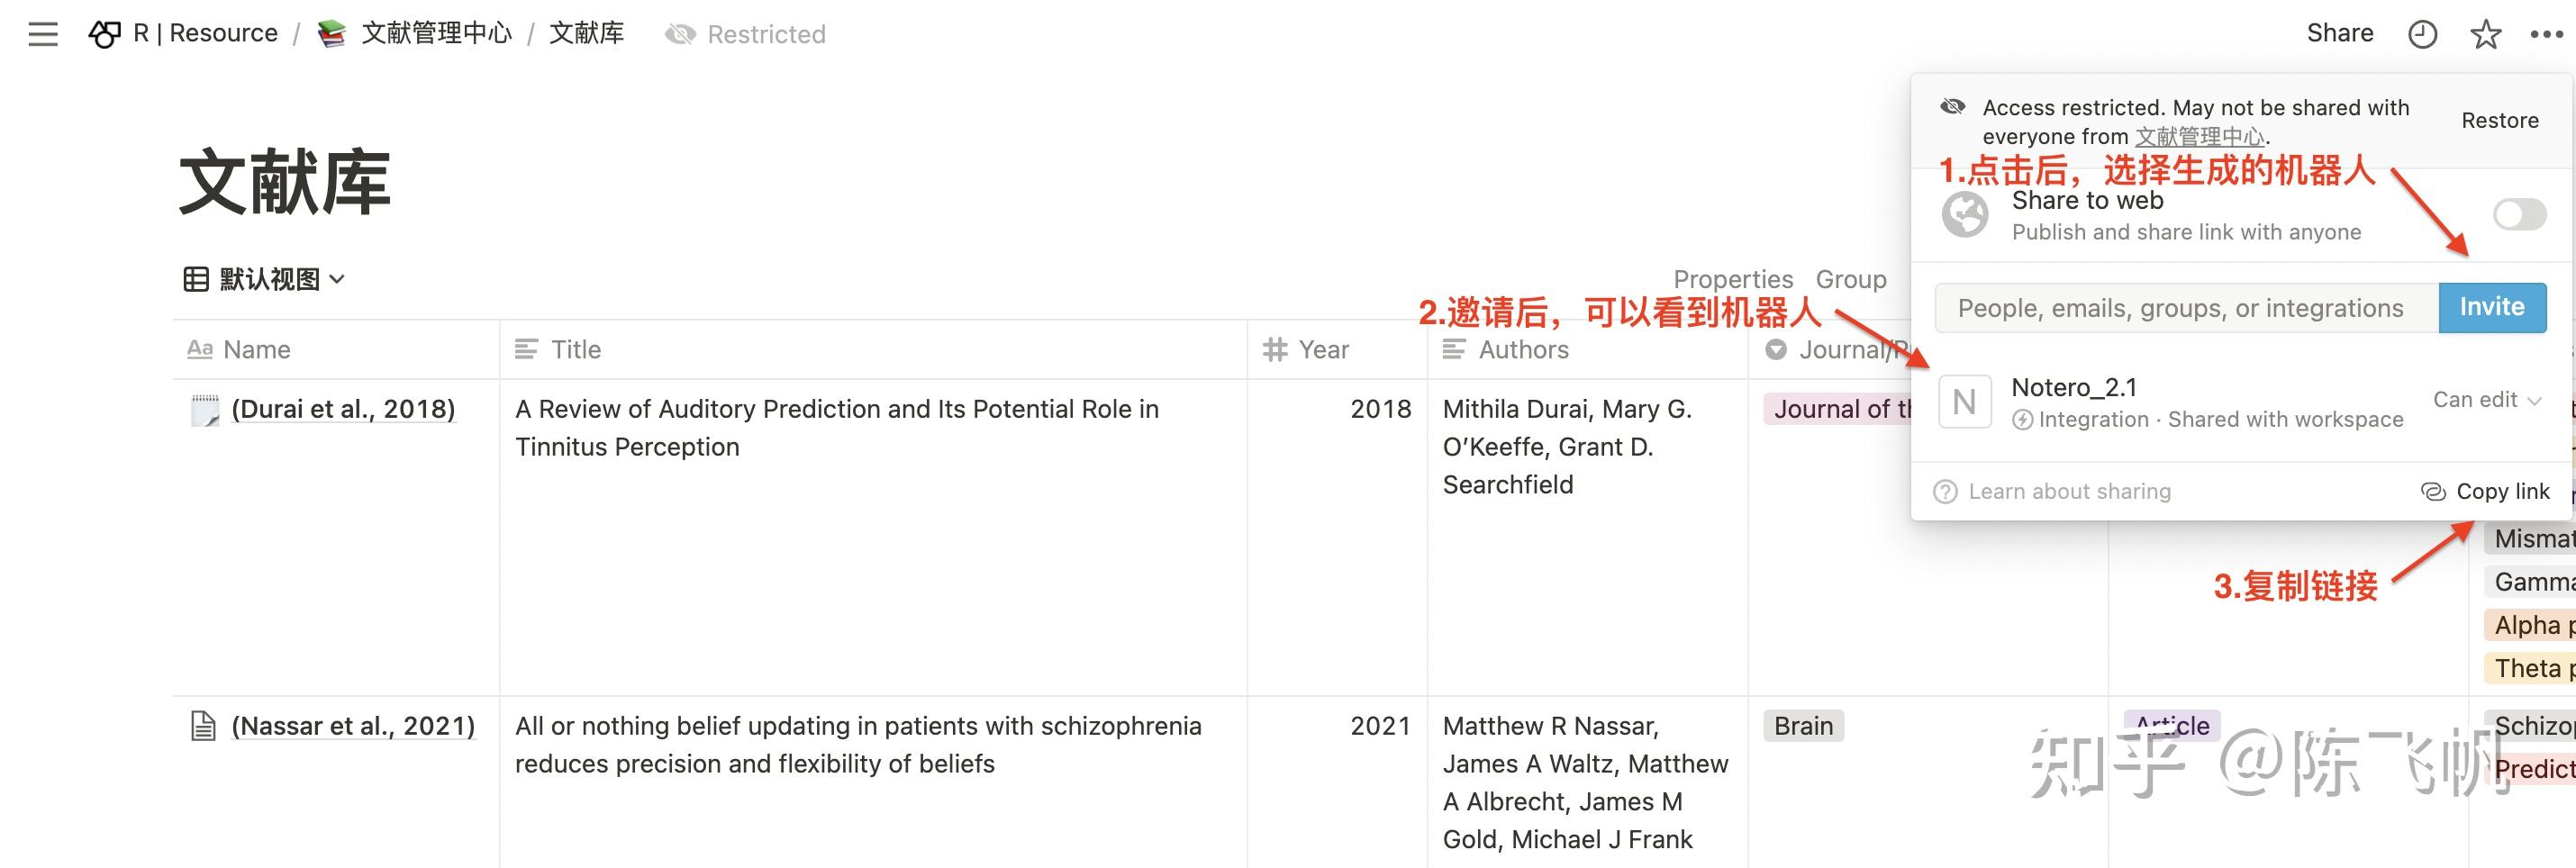Open page history clock icon
The image size is (2576, 868).
[2421, 35]
